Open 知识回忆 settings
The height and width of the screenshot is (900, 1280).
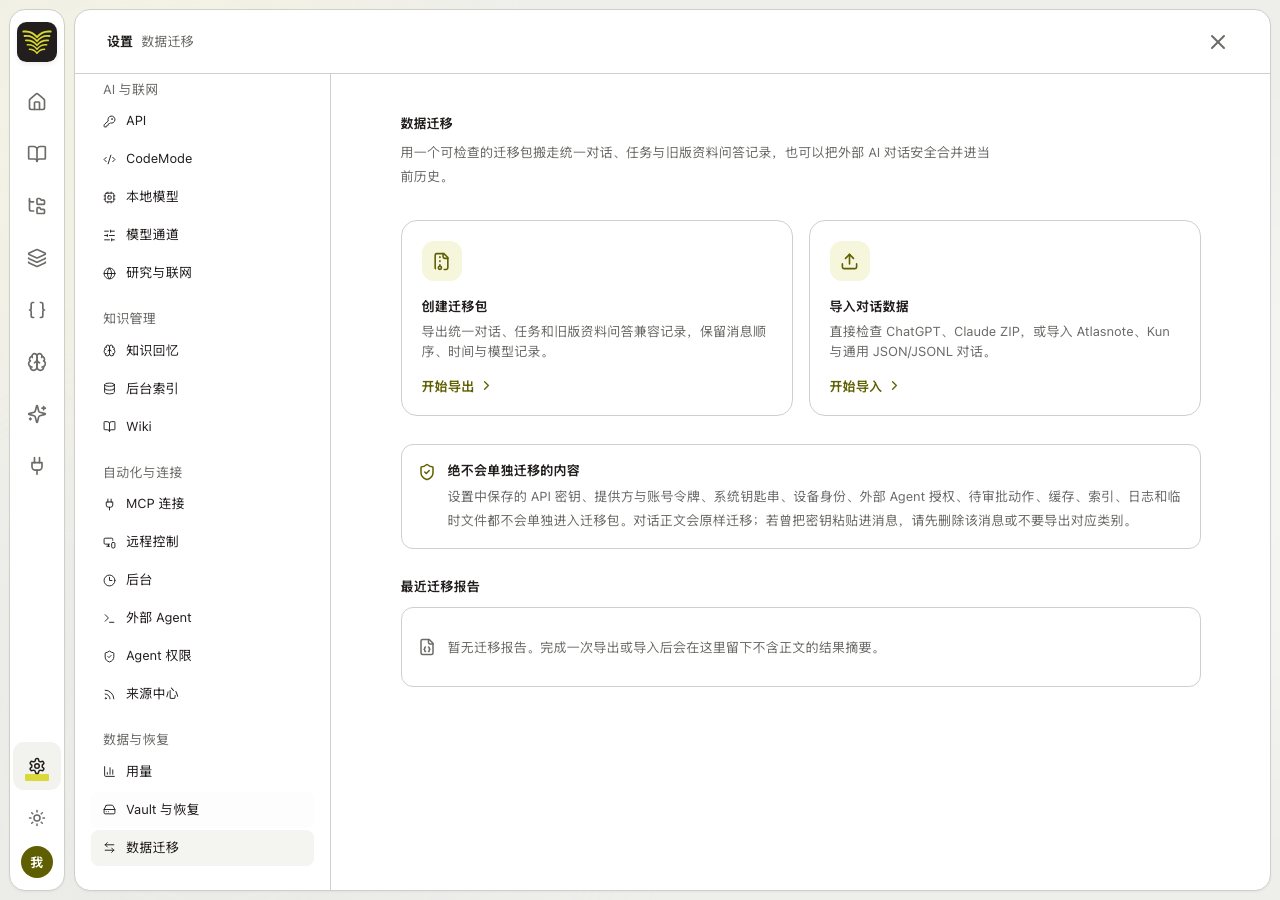[x=202, y=351]
